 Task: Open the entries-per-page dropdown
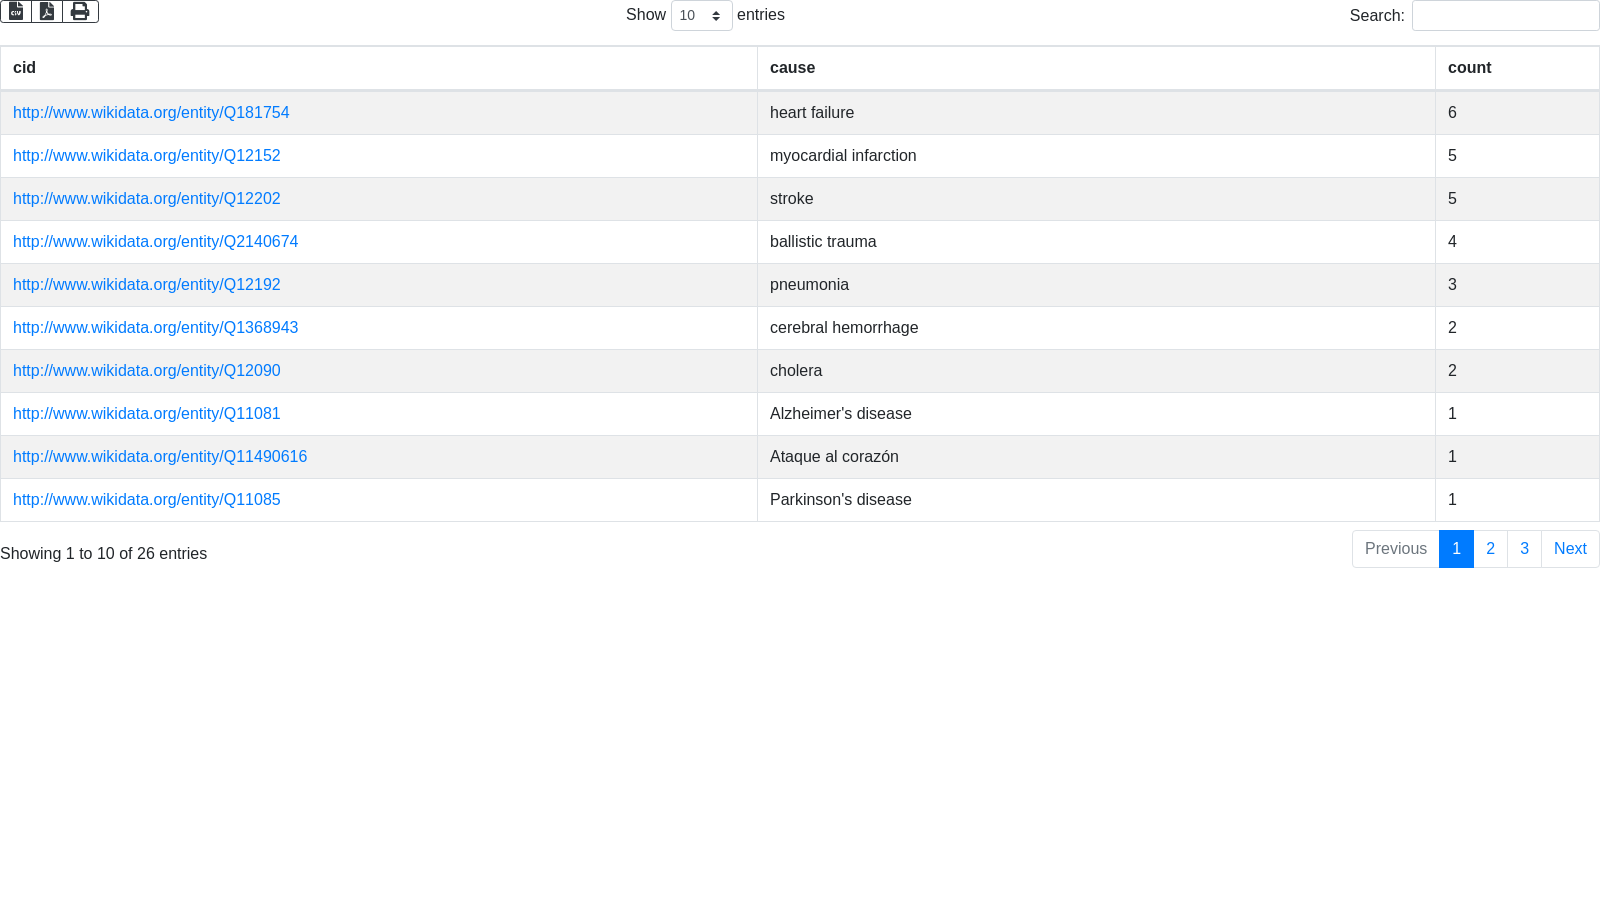(x=701, y=16)
